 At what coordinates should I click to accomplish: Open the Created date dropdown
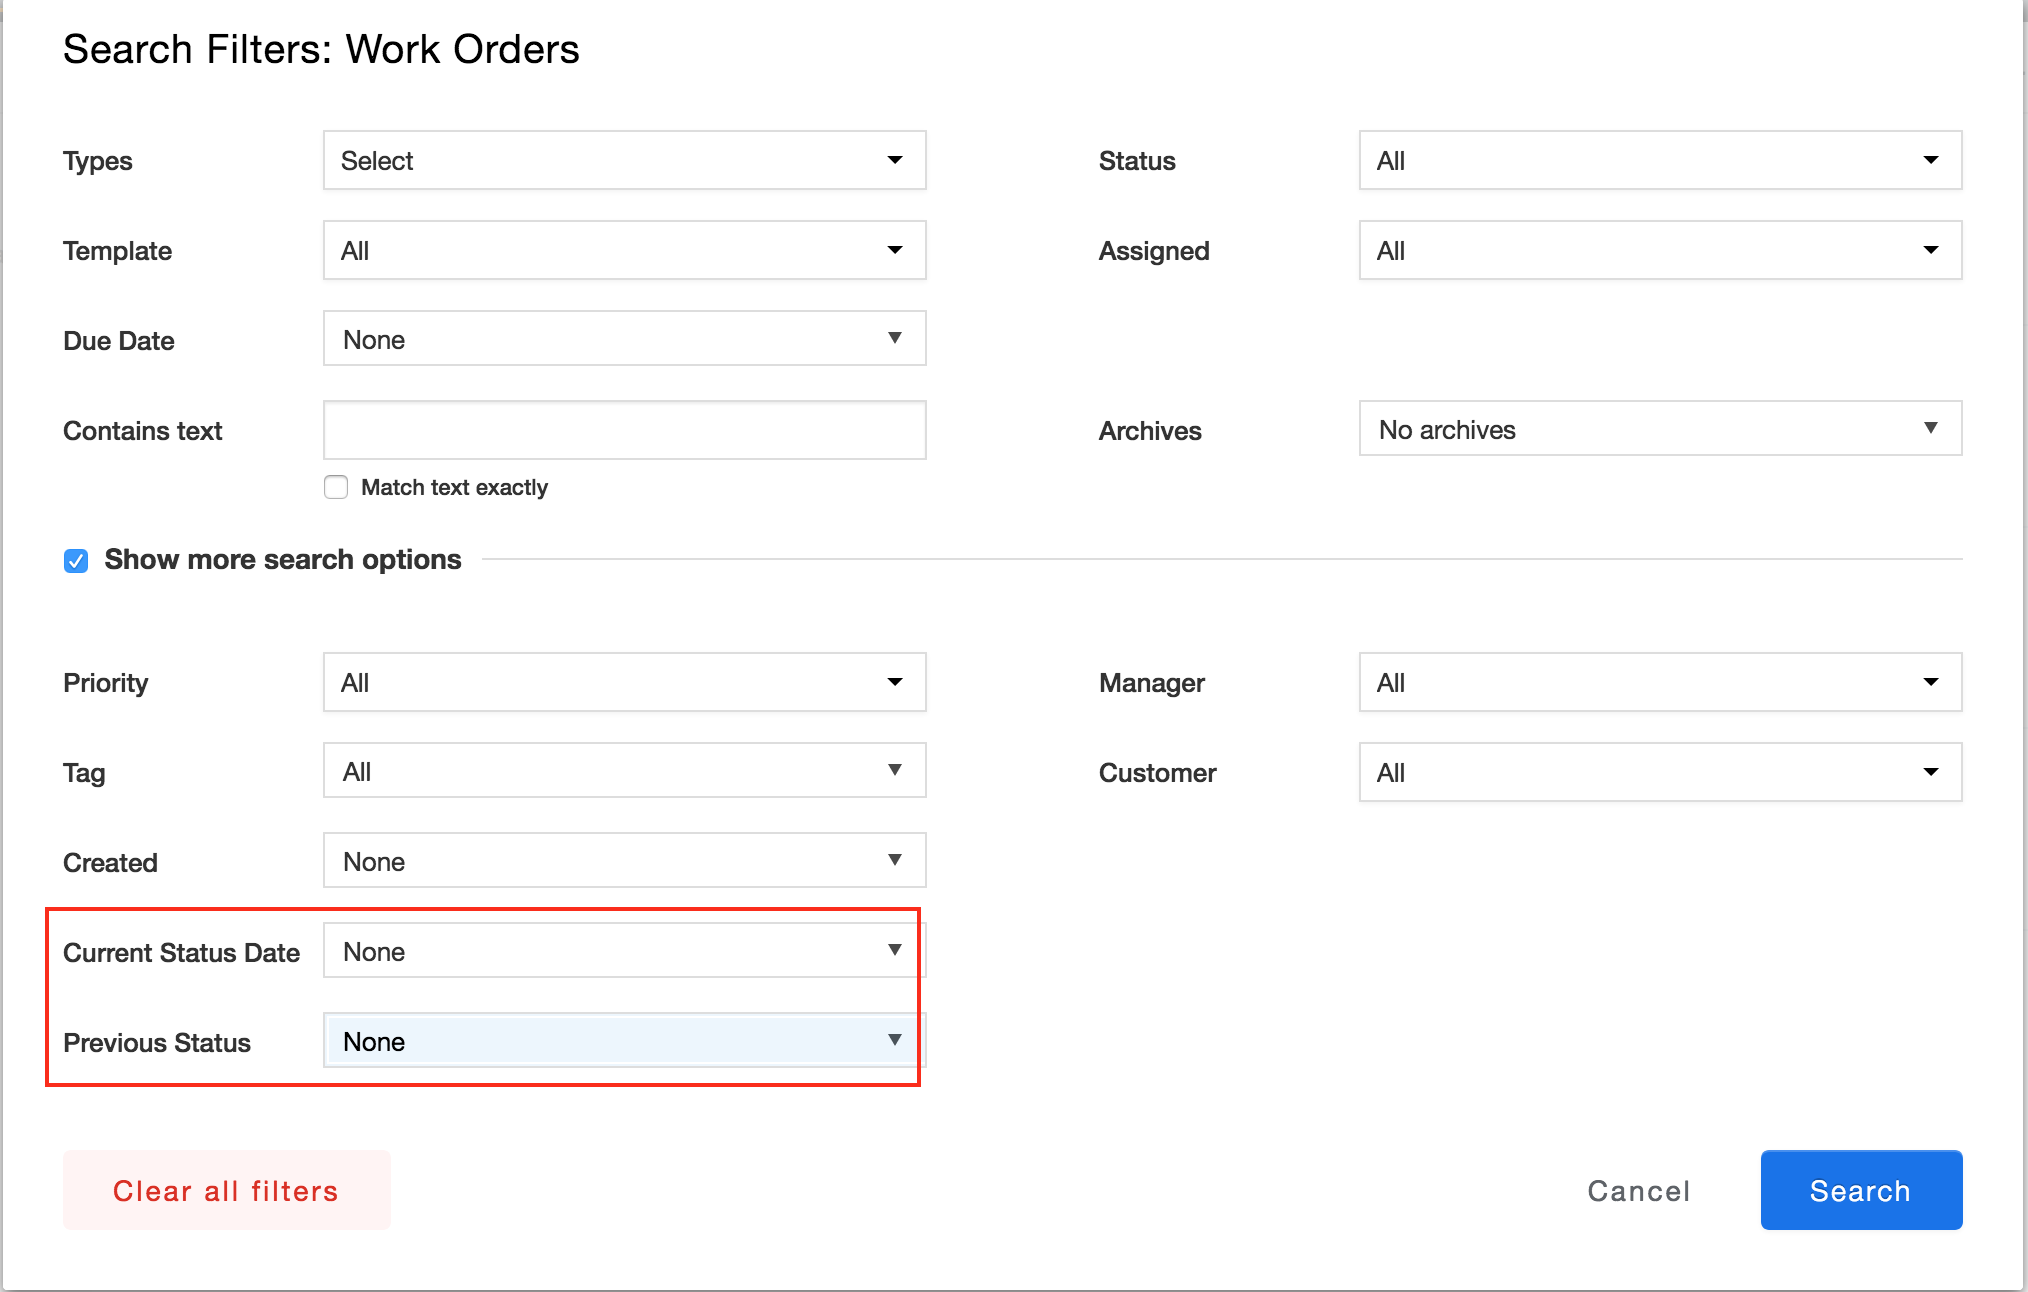tap(624, 861)
